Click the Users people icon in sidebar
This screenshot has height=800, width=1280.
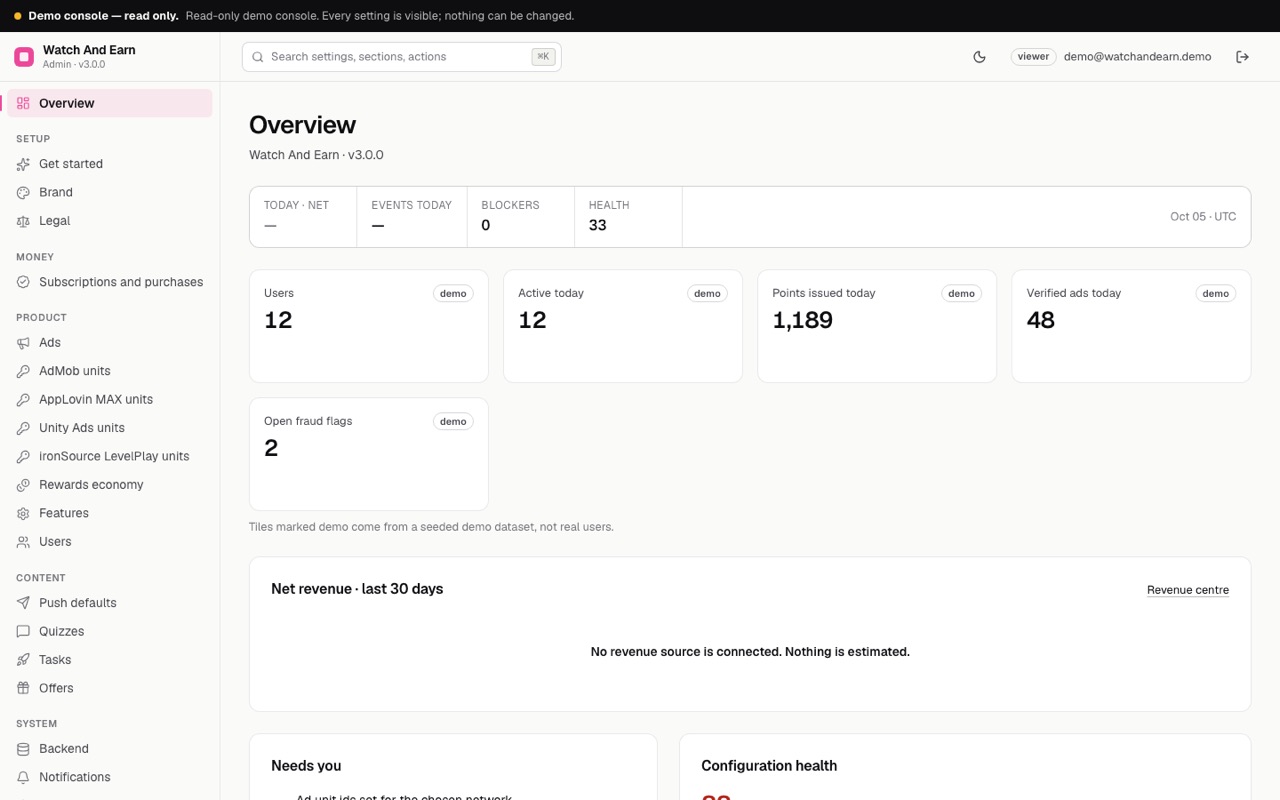pyautogui.click(x=23, y=542)
